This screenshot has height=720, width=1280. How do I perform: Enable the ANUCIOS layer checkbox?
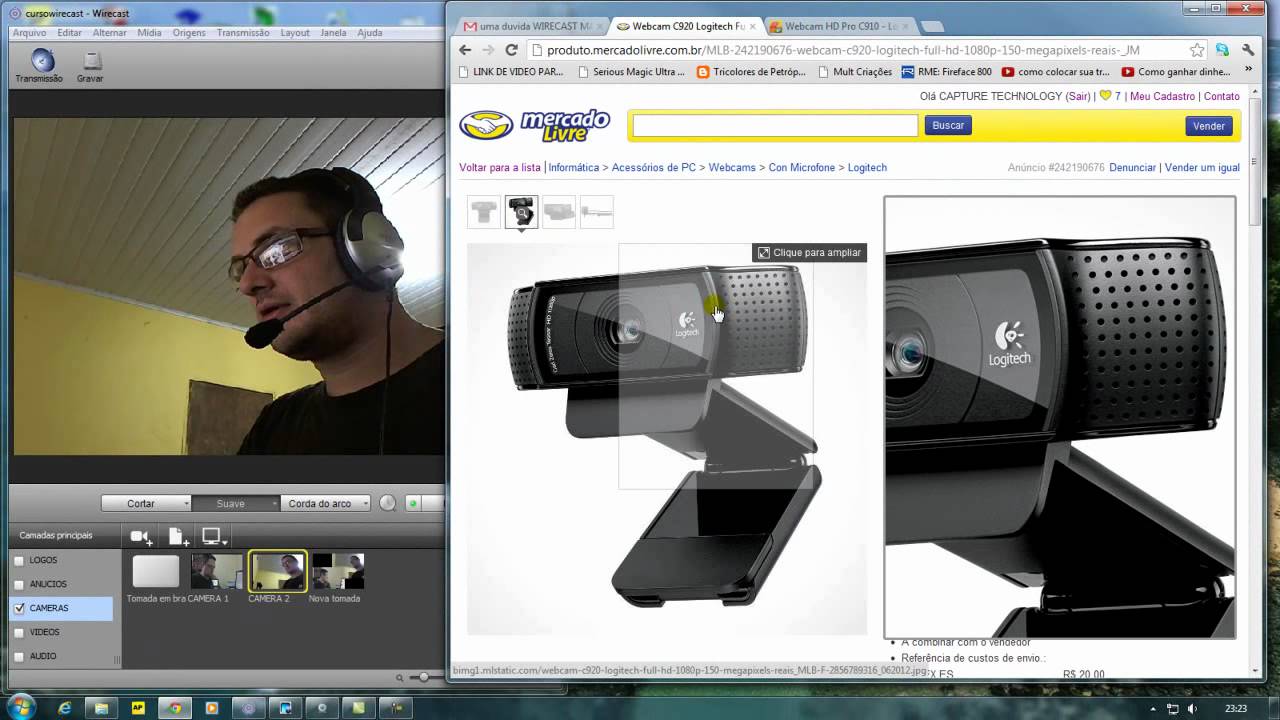point(19,585)
